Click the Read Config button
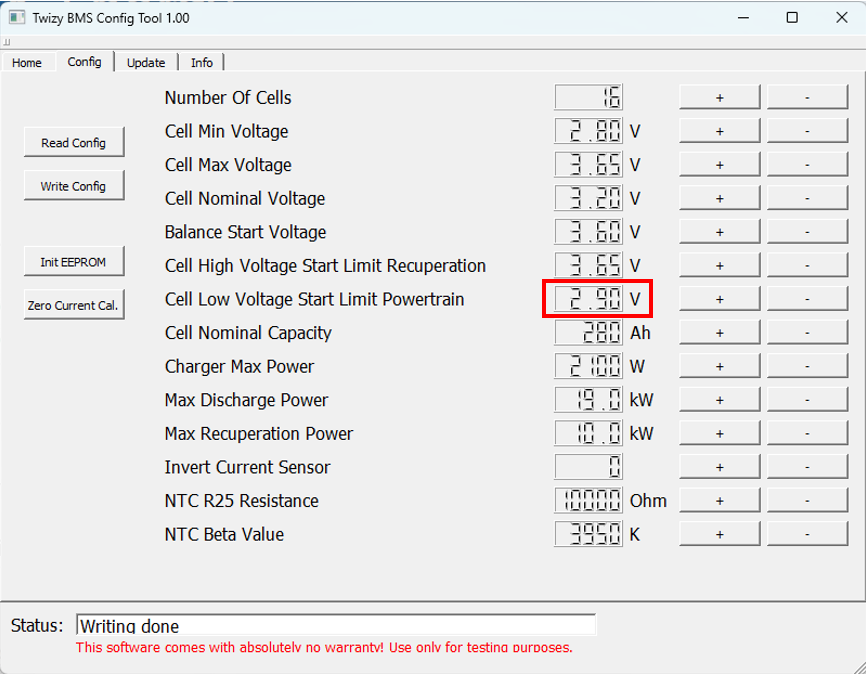866x674 pixels. 74,143
